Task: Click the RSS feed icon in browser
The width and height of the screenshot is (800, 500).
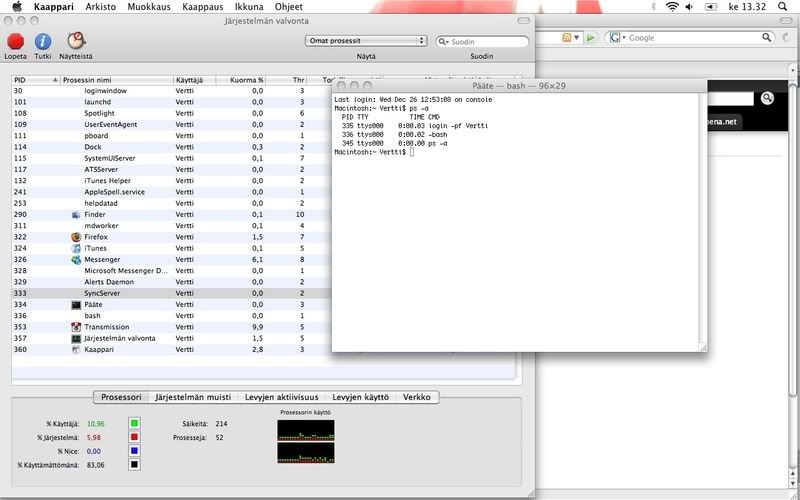Action: pyautogui.click(x=566, y=38)
